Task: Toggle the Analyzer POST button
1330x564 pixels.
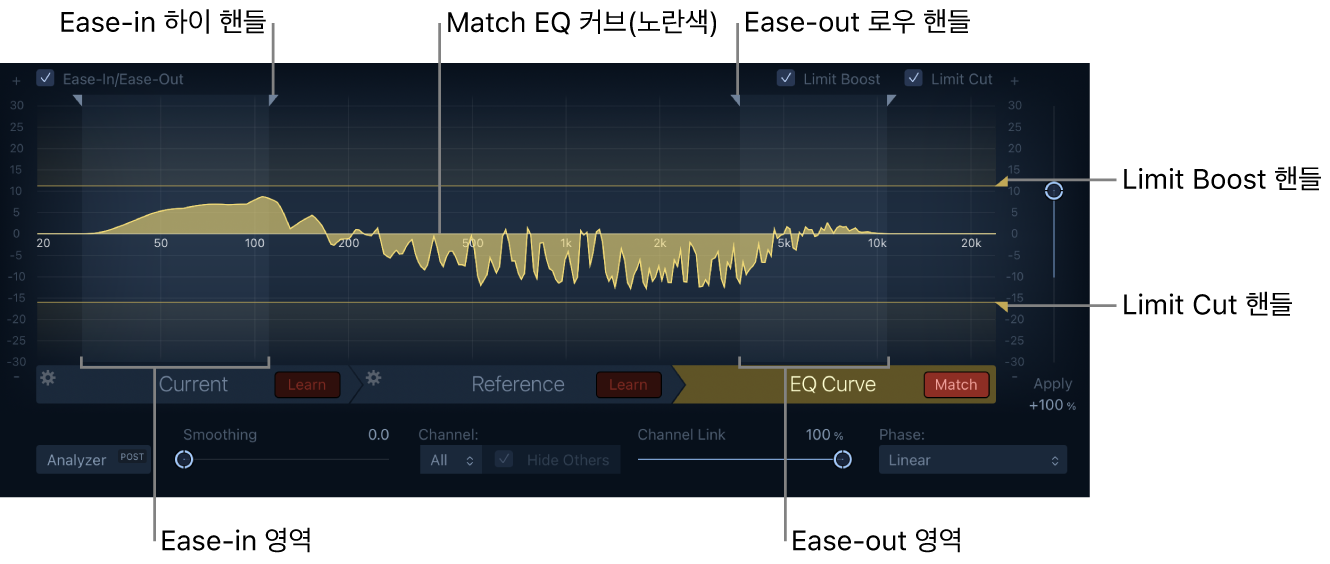Action: [94, 460]
